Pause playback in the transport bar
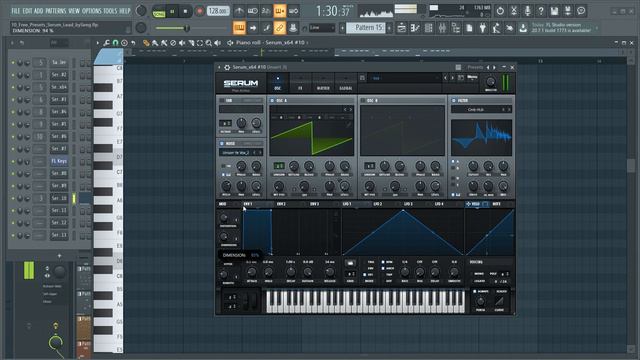Screen dimensions: 640x360 pyautogui.click(x=172, y=11)
